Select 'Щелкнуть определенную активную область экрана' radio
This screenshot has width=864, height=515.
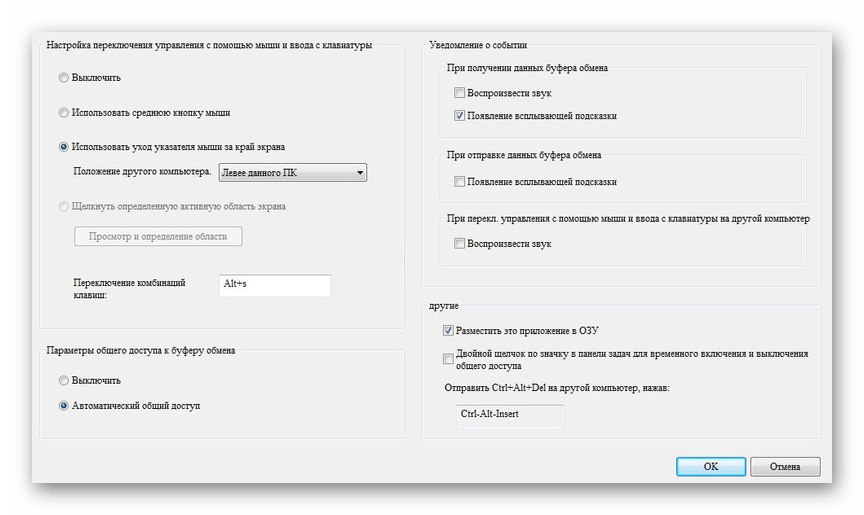[x=65, y=207]
